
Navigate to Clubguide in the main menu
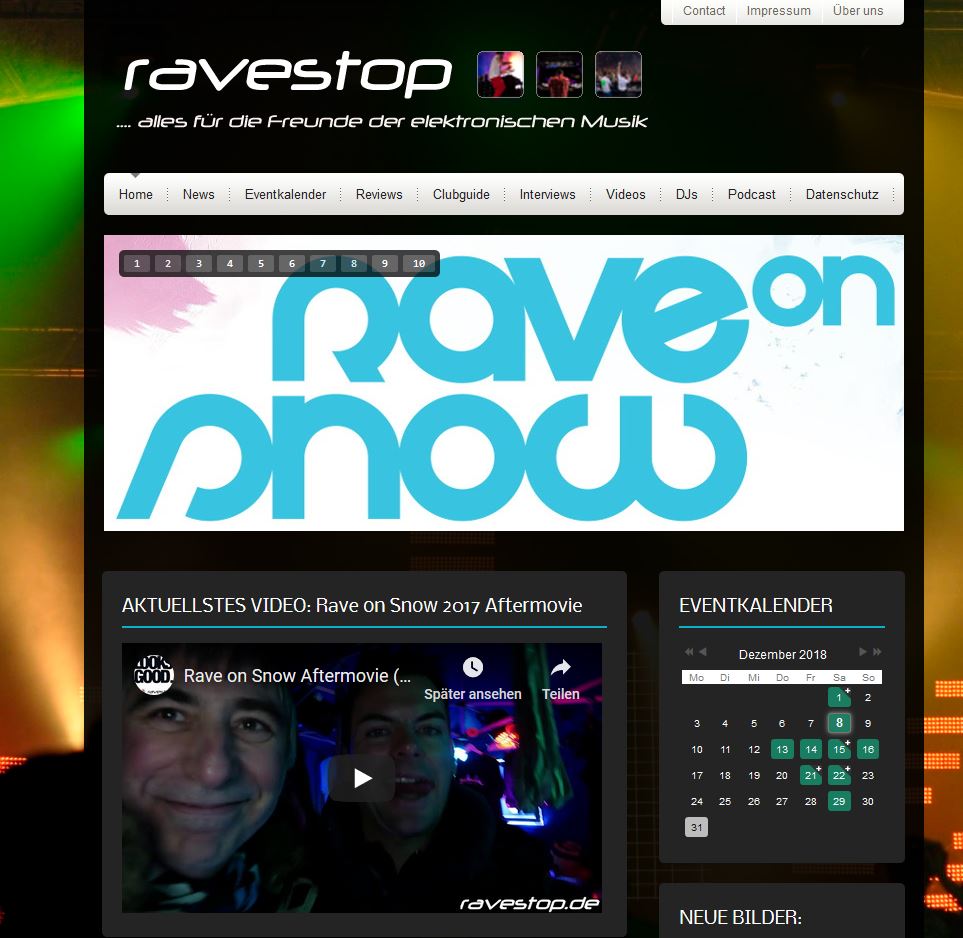pyautogui.click(x=461, y=194)
